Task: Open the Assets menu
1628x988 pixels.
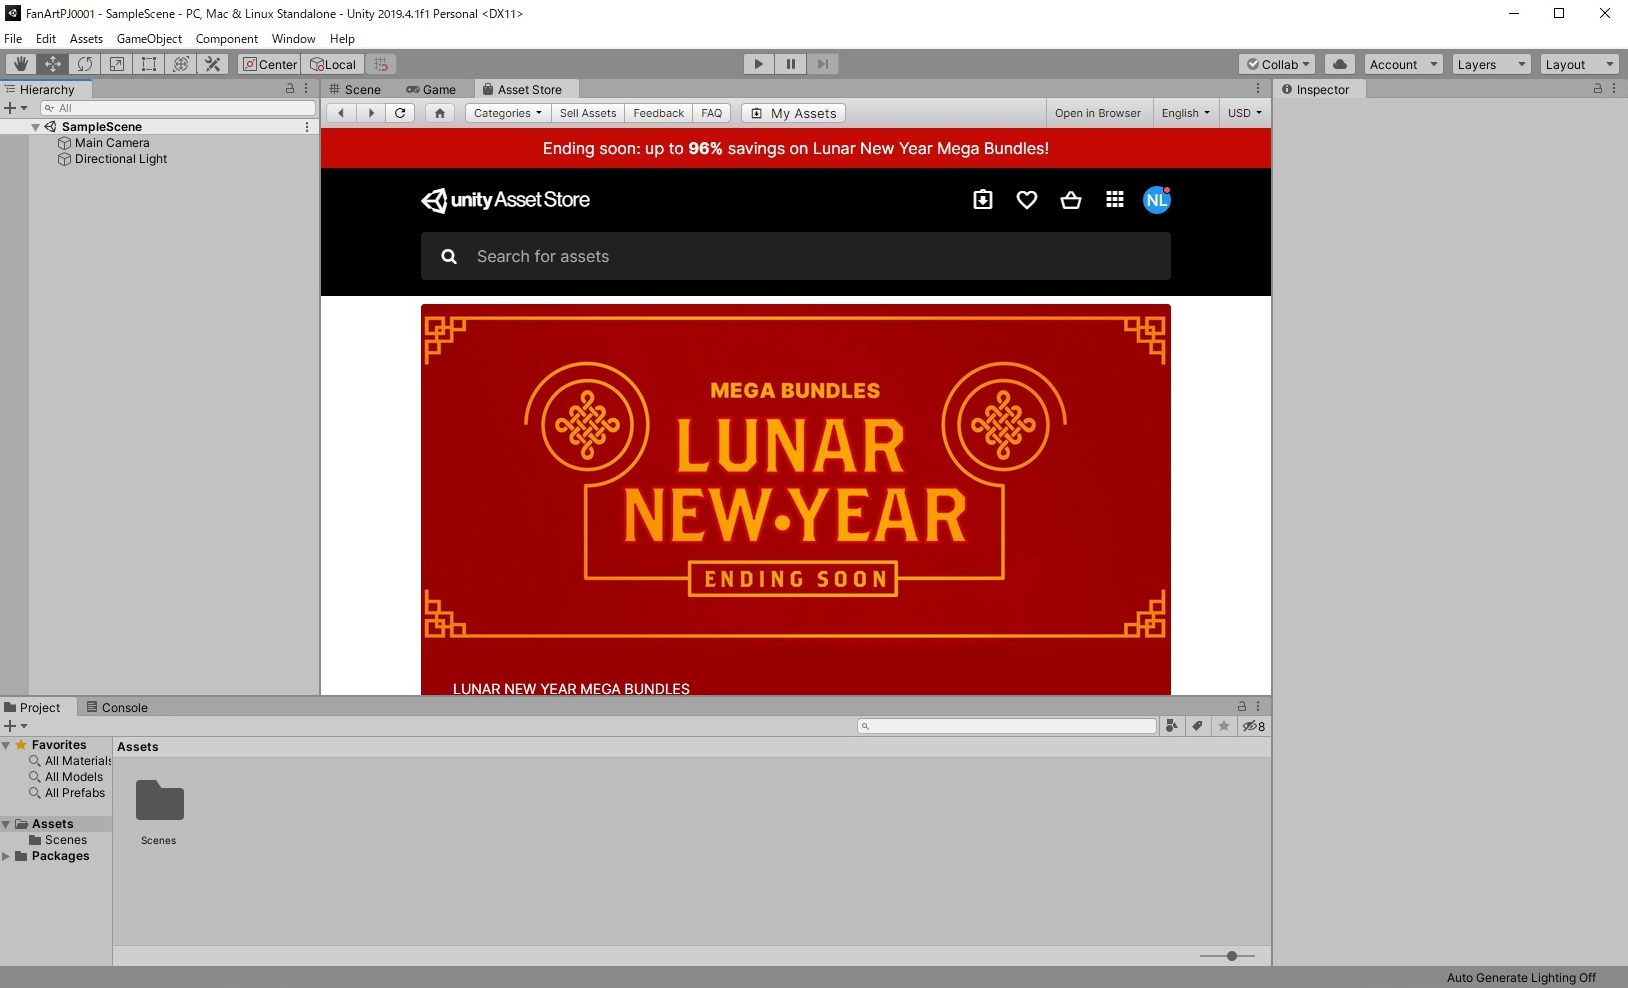Action: pyautogui.click(x=86, y=39)
